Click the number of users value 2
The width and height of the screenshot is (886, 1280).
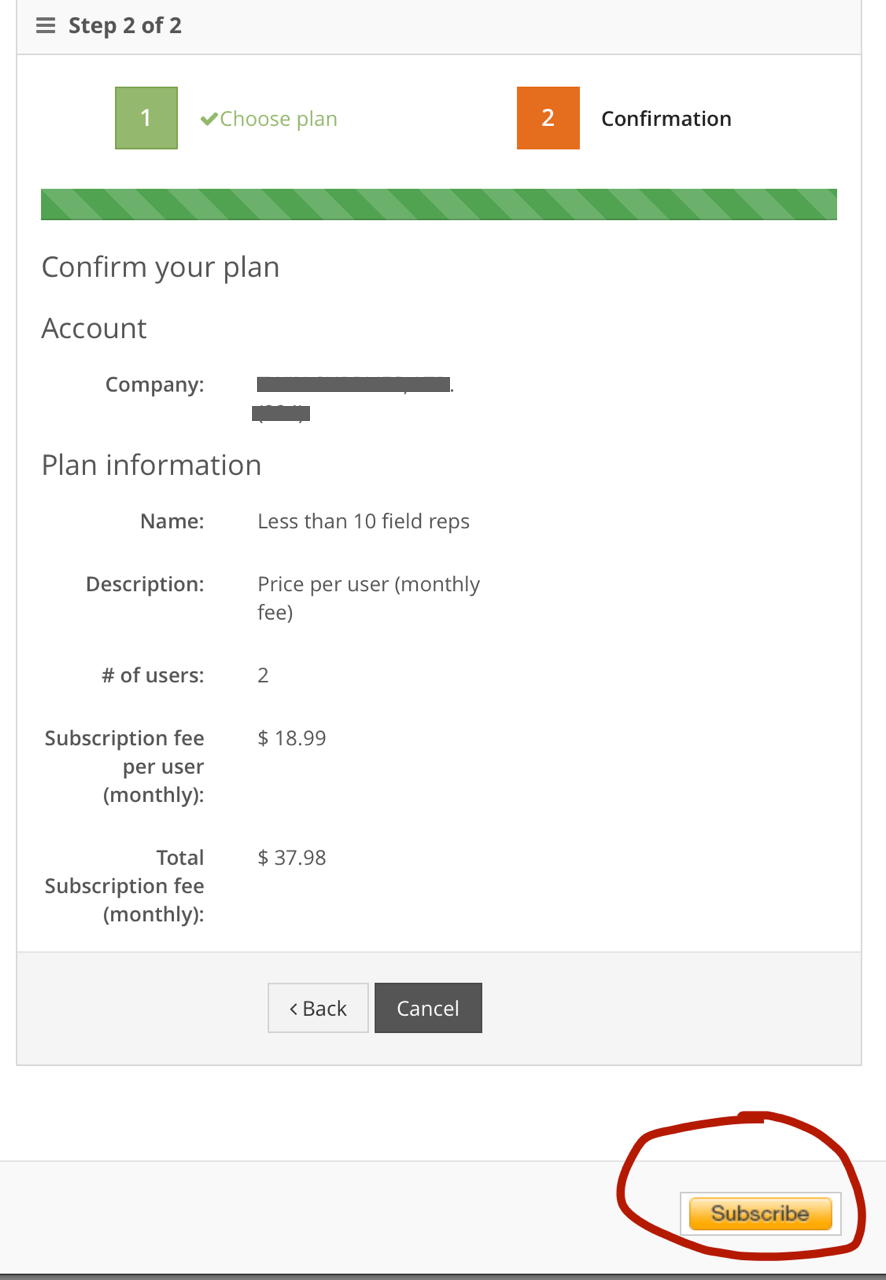pos(263,675)
